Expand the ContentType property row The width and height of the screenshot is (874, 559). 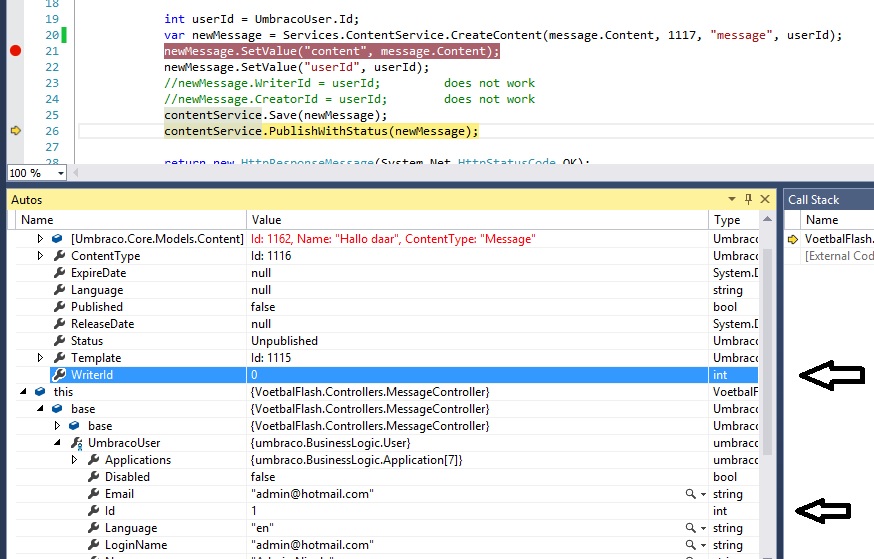tap(40, 256)
